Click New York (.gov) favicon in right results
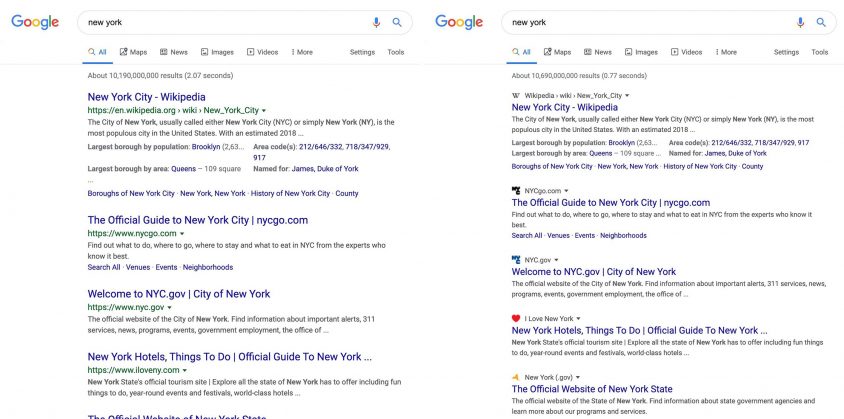The height and width of the screenshot is (419, 844). tap(516, 378)
